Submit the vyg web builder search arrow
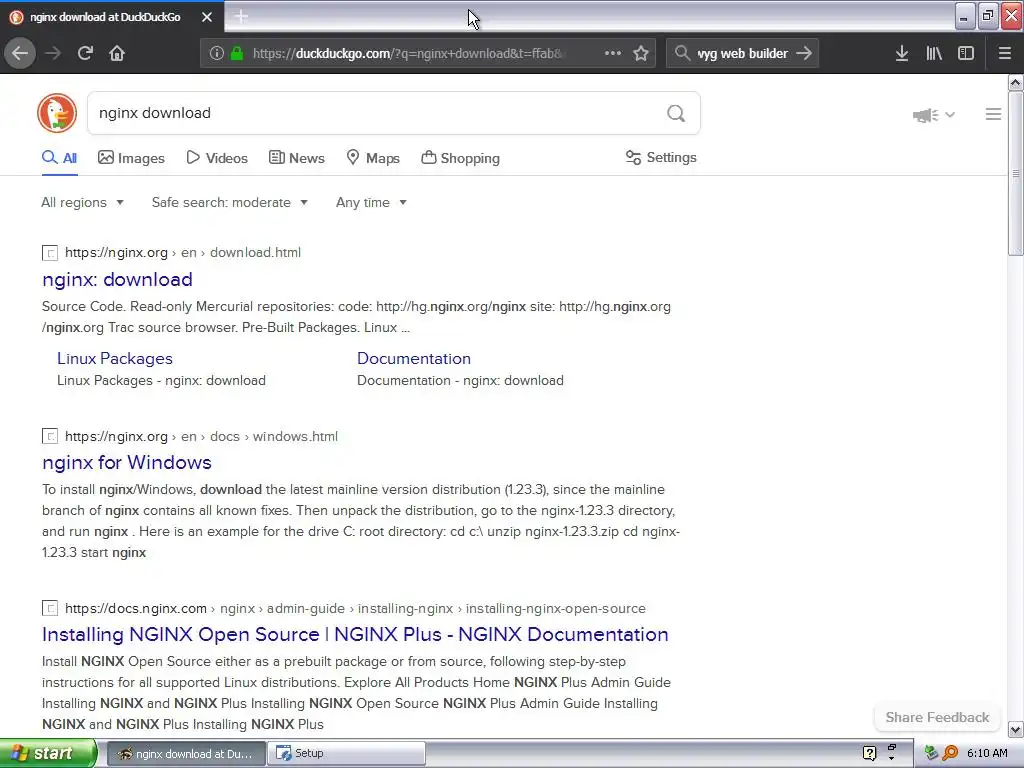The height and width of the screenshot is (768, 1024). click(x=804, y=53)
